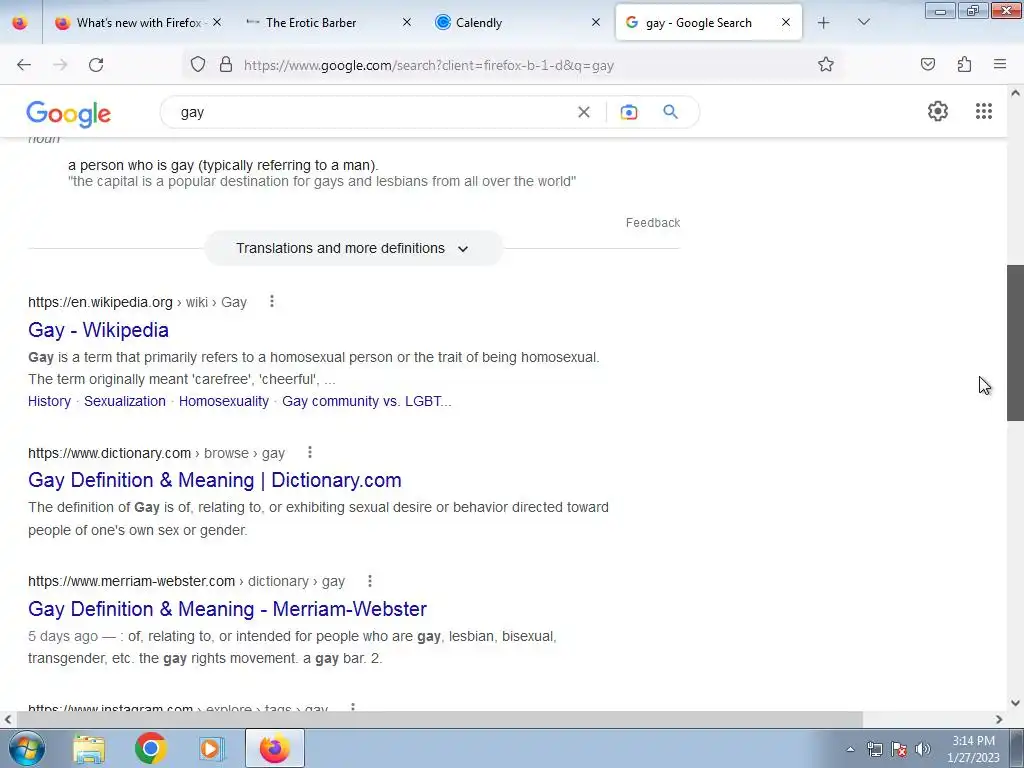Open more options for Merriam-Webster result

[370, 581]
